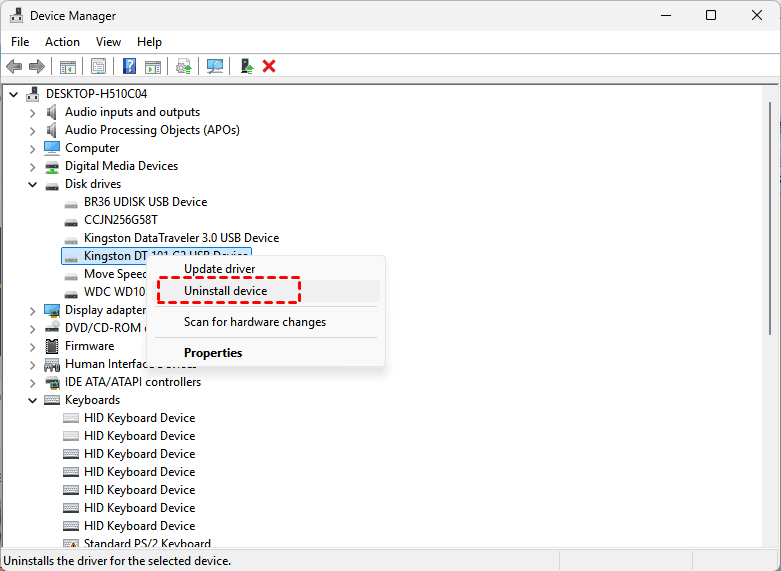Screen dimensions: 781x571
Task: Select Uninstall device in the context menu
Action: pyautogui.click(x=239, y=291)
